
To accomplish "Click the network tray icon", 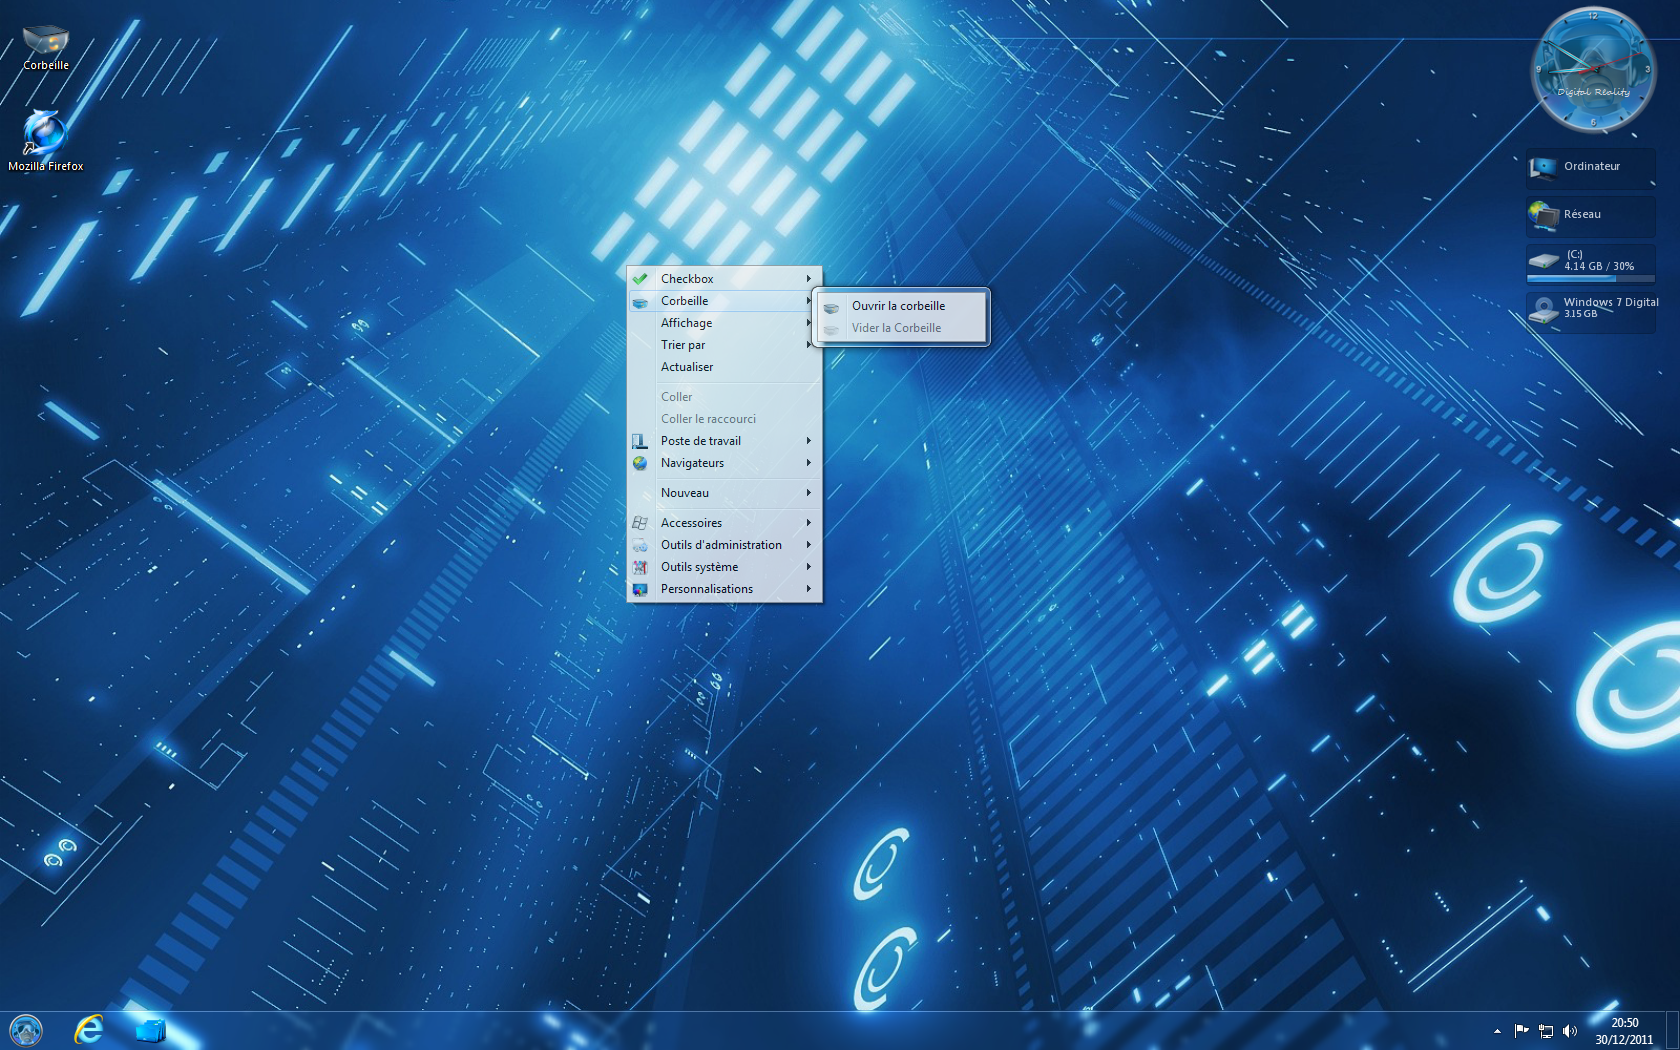I will pyautogui.click(x=1546, y=1031).
